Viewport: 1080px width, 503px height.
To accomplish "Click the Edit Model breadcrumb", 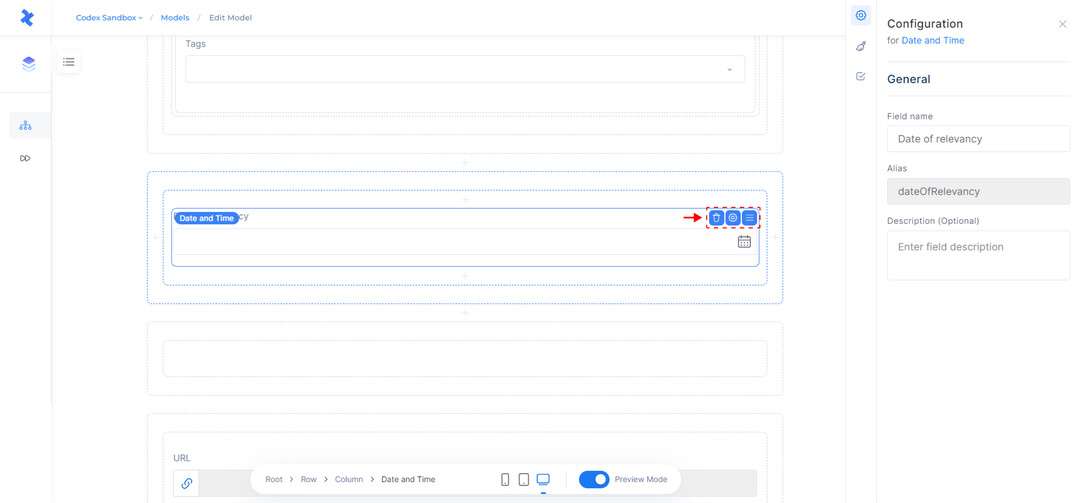I will [230, 18].
